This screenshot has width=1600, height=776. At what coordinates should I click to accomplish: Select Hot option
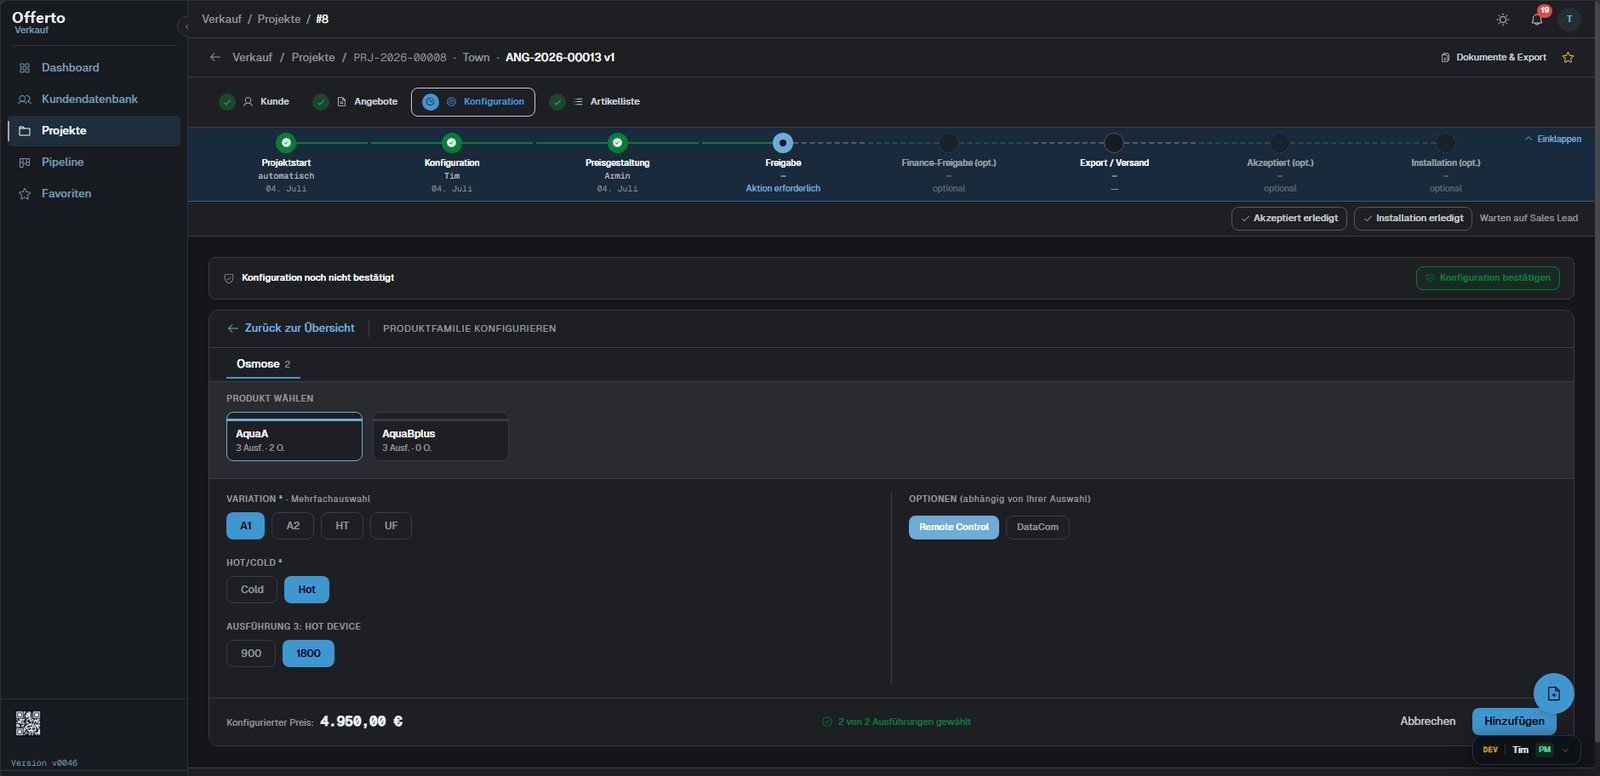pyautogui.click(x=307, y=590)
